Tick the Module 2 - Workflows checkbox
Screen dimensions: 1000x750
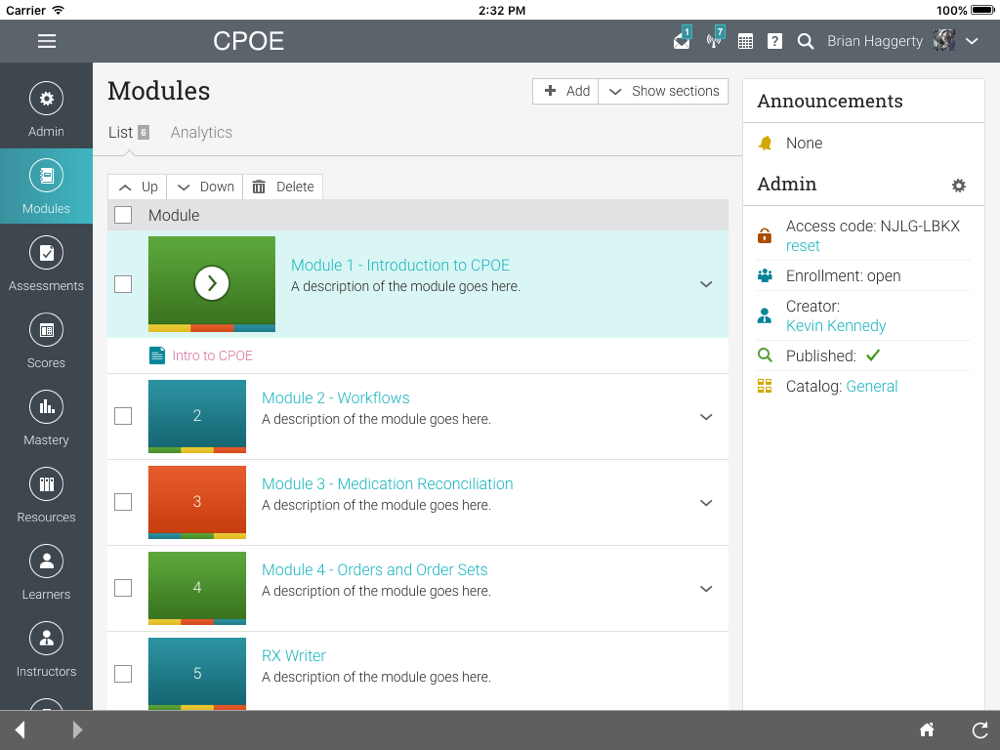click(x=123, y=416)
